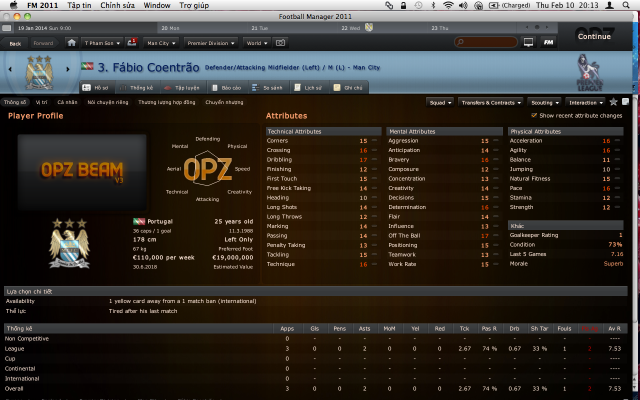This screenshot has height=400, width=640.
Task: Click the Av R column header
Action: pyautogui.click(x=614, y=329)
